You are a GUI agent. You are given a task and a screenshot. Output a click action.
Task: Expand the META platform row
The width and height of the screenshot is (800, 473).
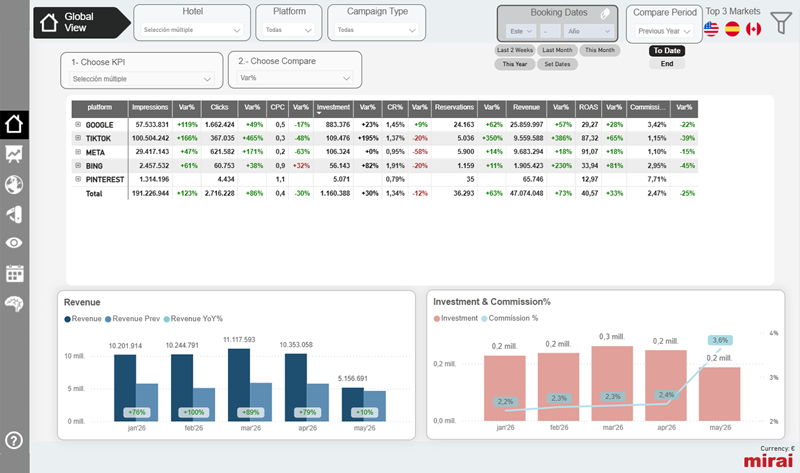coord(78,152)
